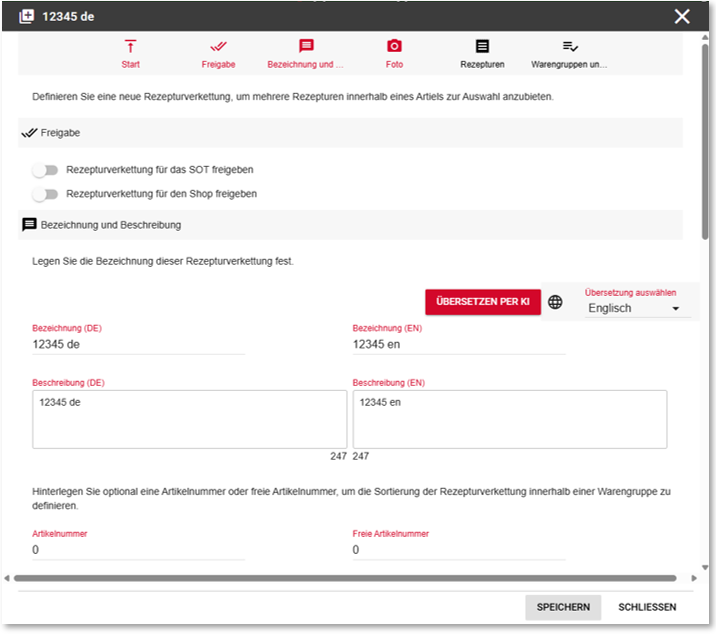The image size is (716, 634).
Task: Click the SPEICHERN button
Action: click(563, 607)
